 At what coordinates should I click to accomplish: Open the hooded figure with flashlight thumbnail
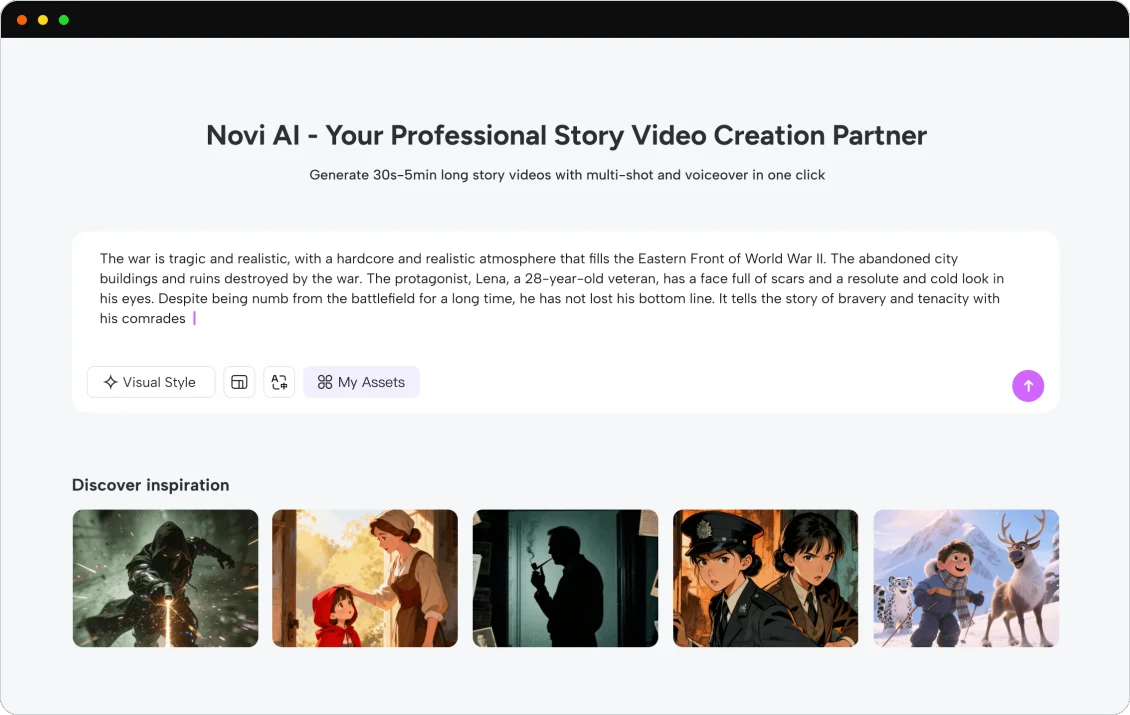click(165, 578)
